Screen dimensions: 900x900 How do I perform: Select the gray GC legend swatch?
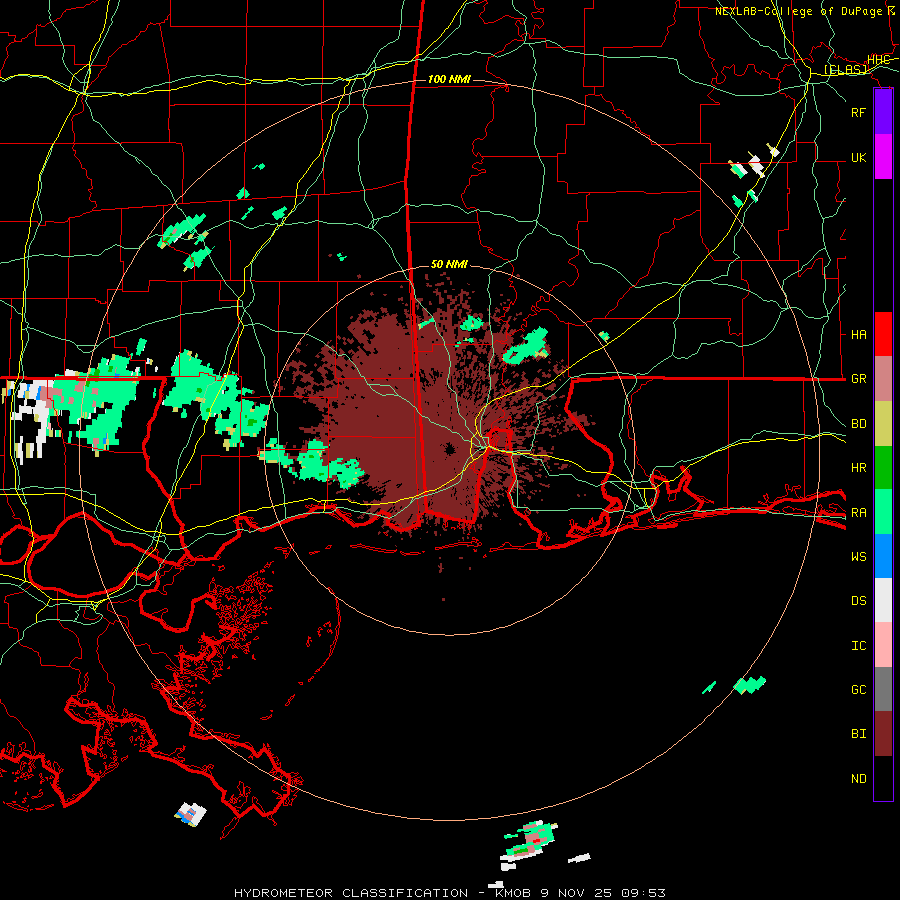click(x=883, y=689)
